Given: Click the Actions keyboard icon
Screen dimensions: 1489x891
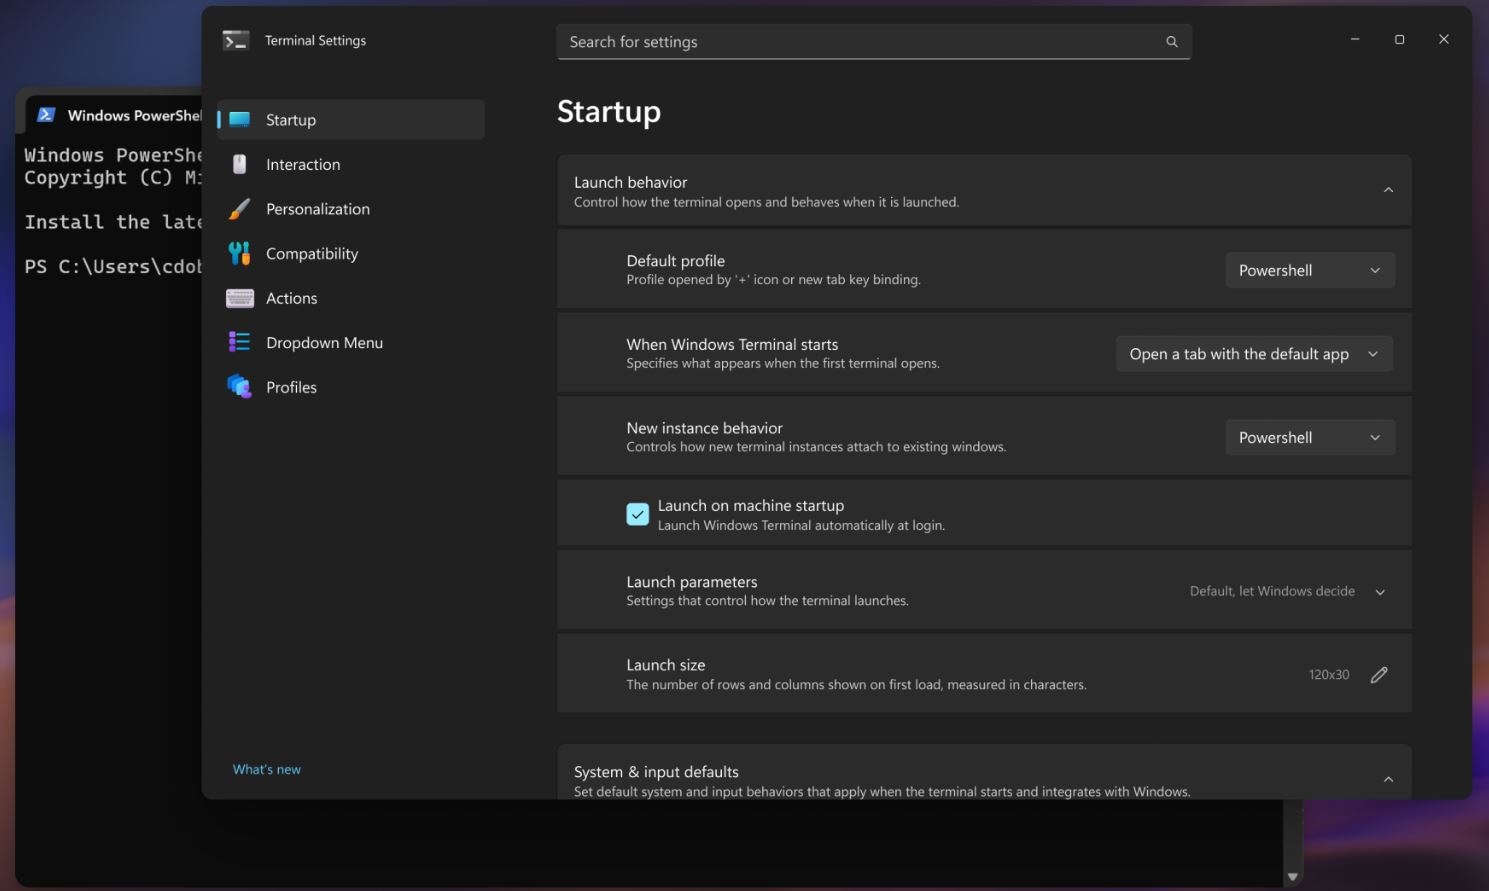Looking at the screenshot, I should [239, 297].
